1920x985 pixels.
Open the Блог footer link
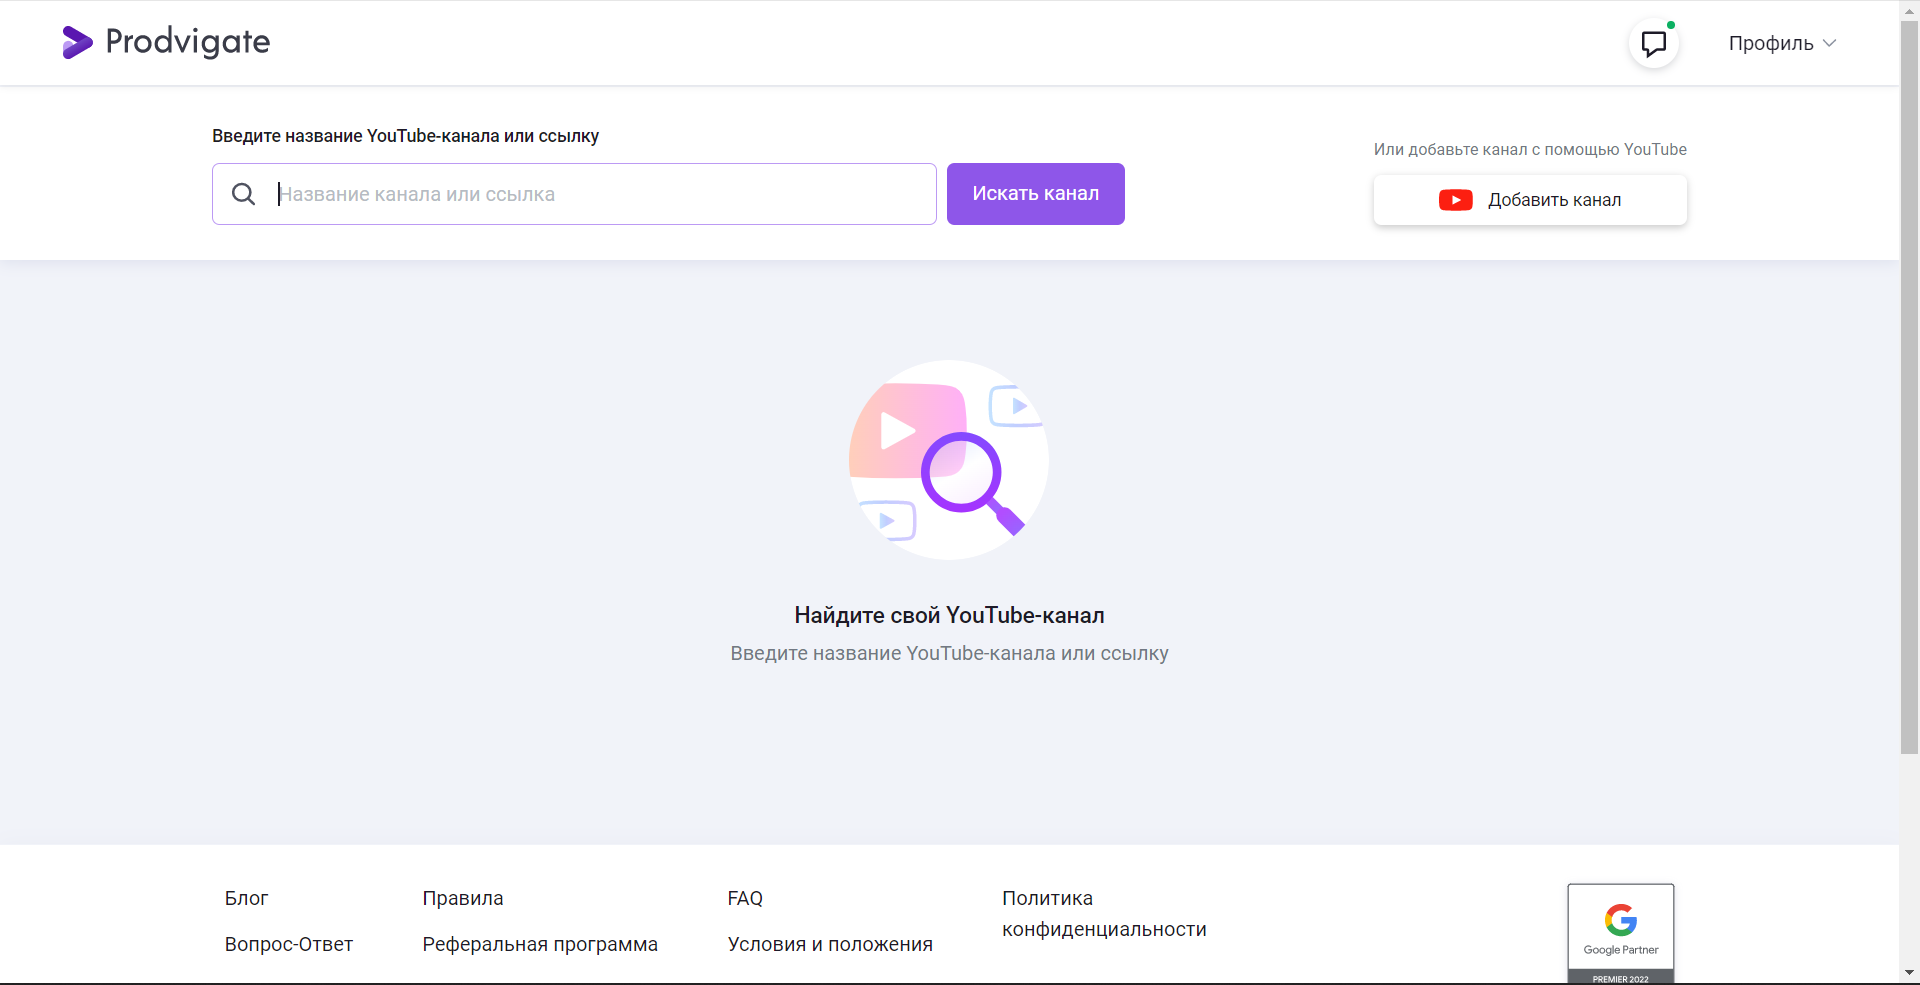(246, 898)
